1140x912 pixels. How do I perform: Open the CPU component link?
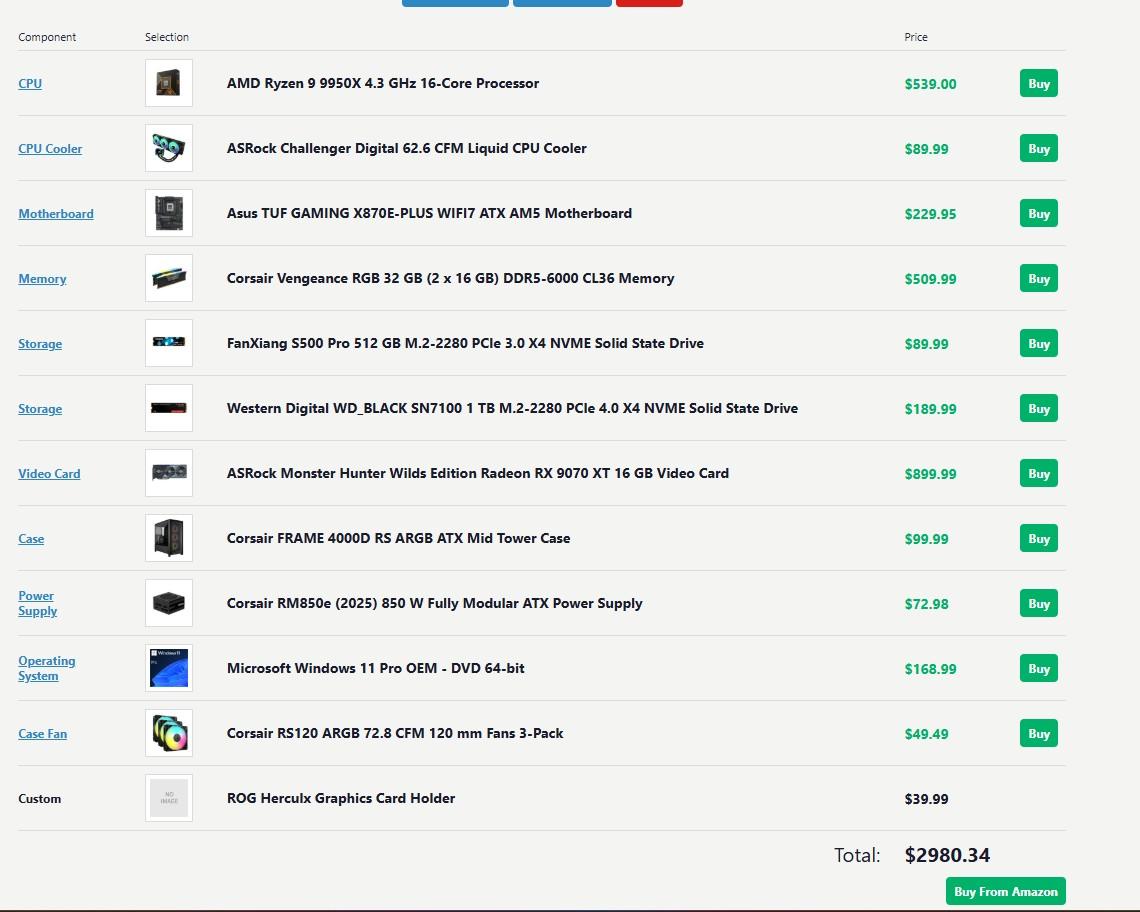click(30, 84)
